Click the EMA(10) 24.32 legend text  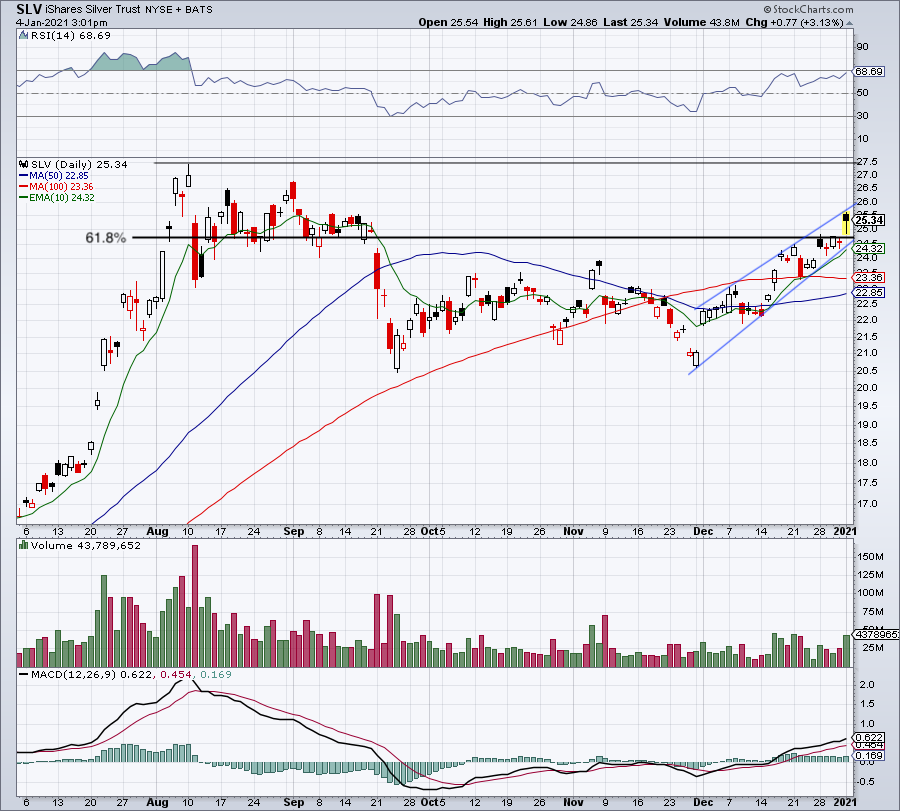tap(61, 198)
